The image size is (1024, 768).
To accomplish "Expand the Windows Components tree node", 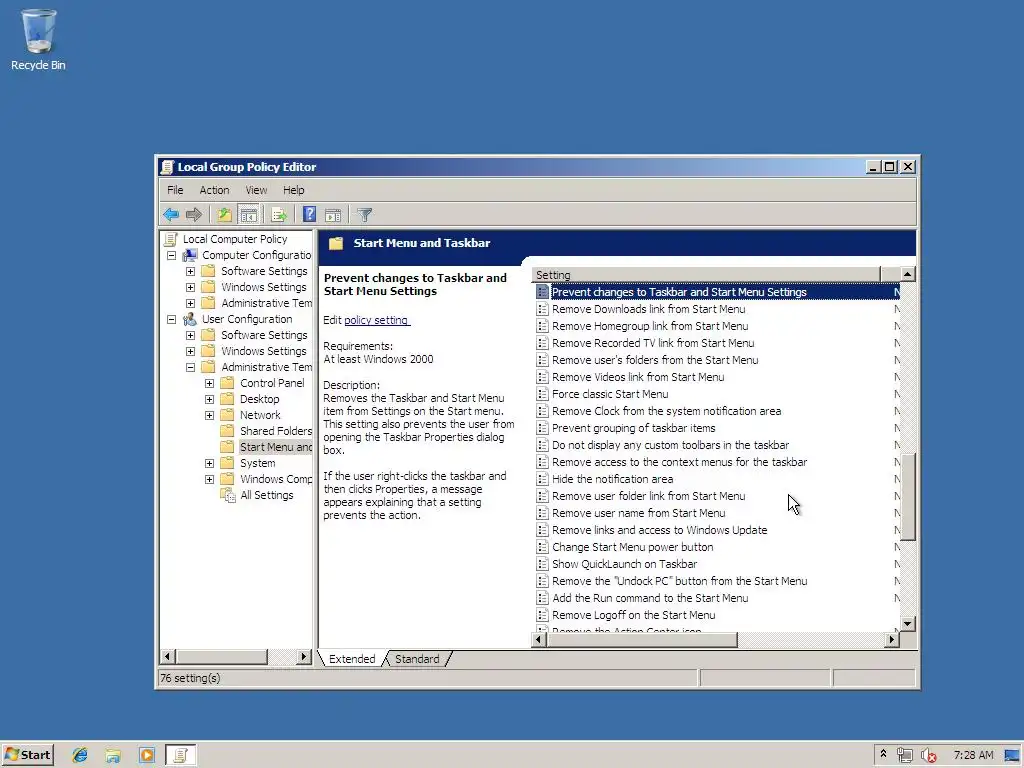I will tap(209, 479).
